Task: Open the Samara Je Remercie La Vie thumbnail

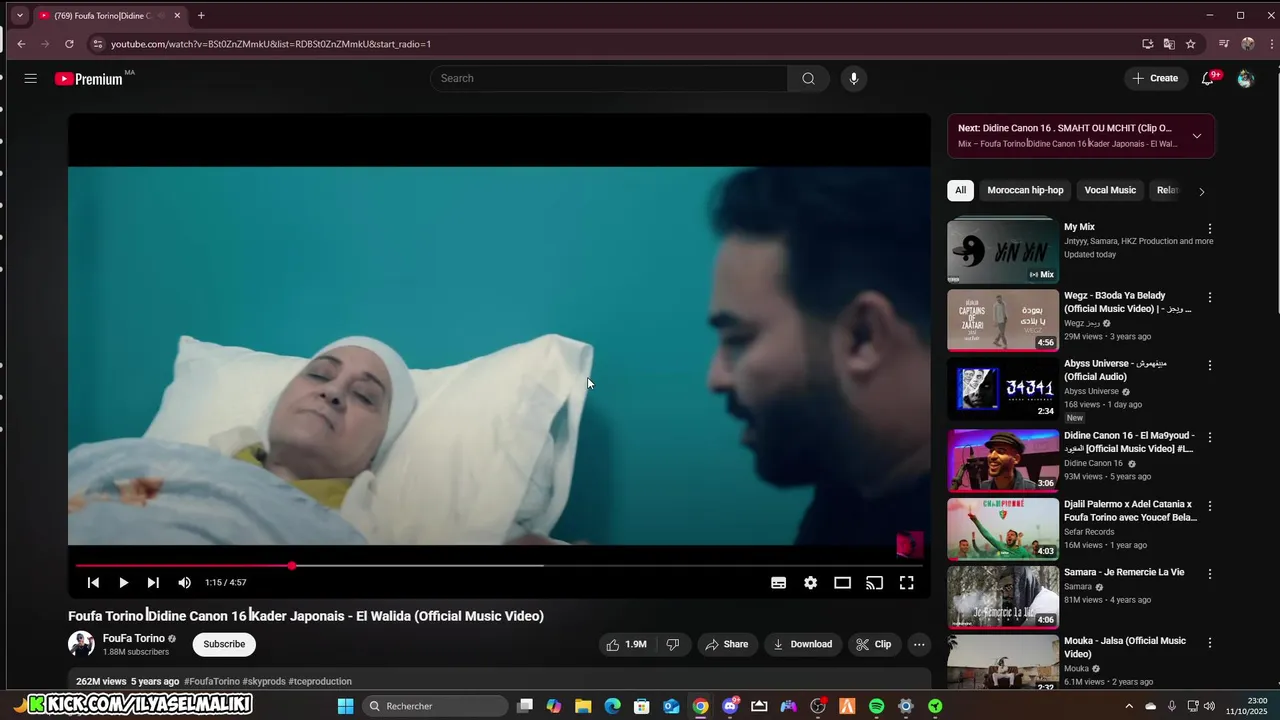Action: 1003,597
